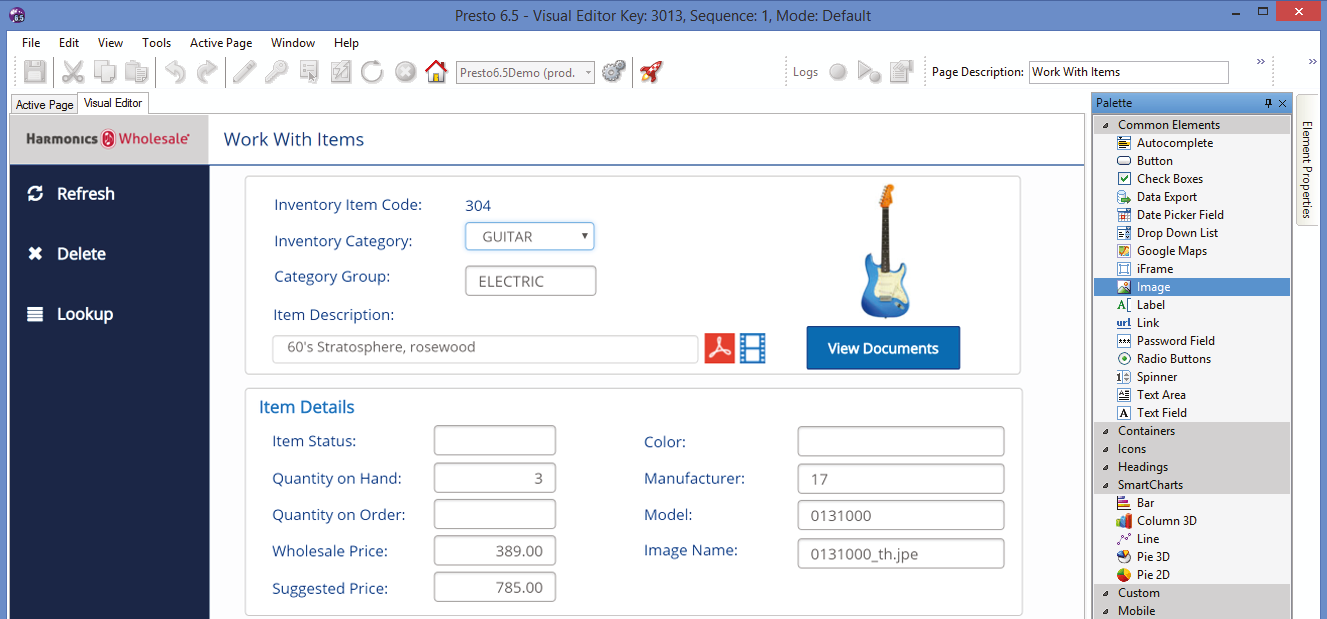Pin the Palette panel
The height and width of the screenshot is (619, 1327).
(x=1269, y=103)
